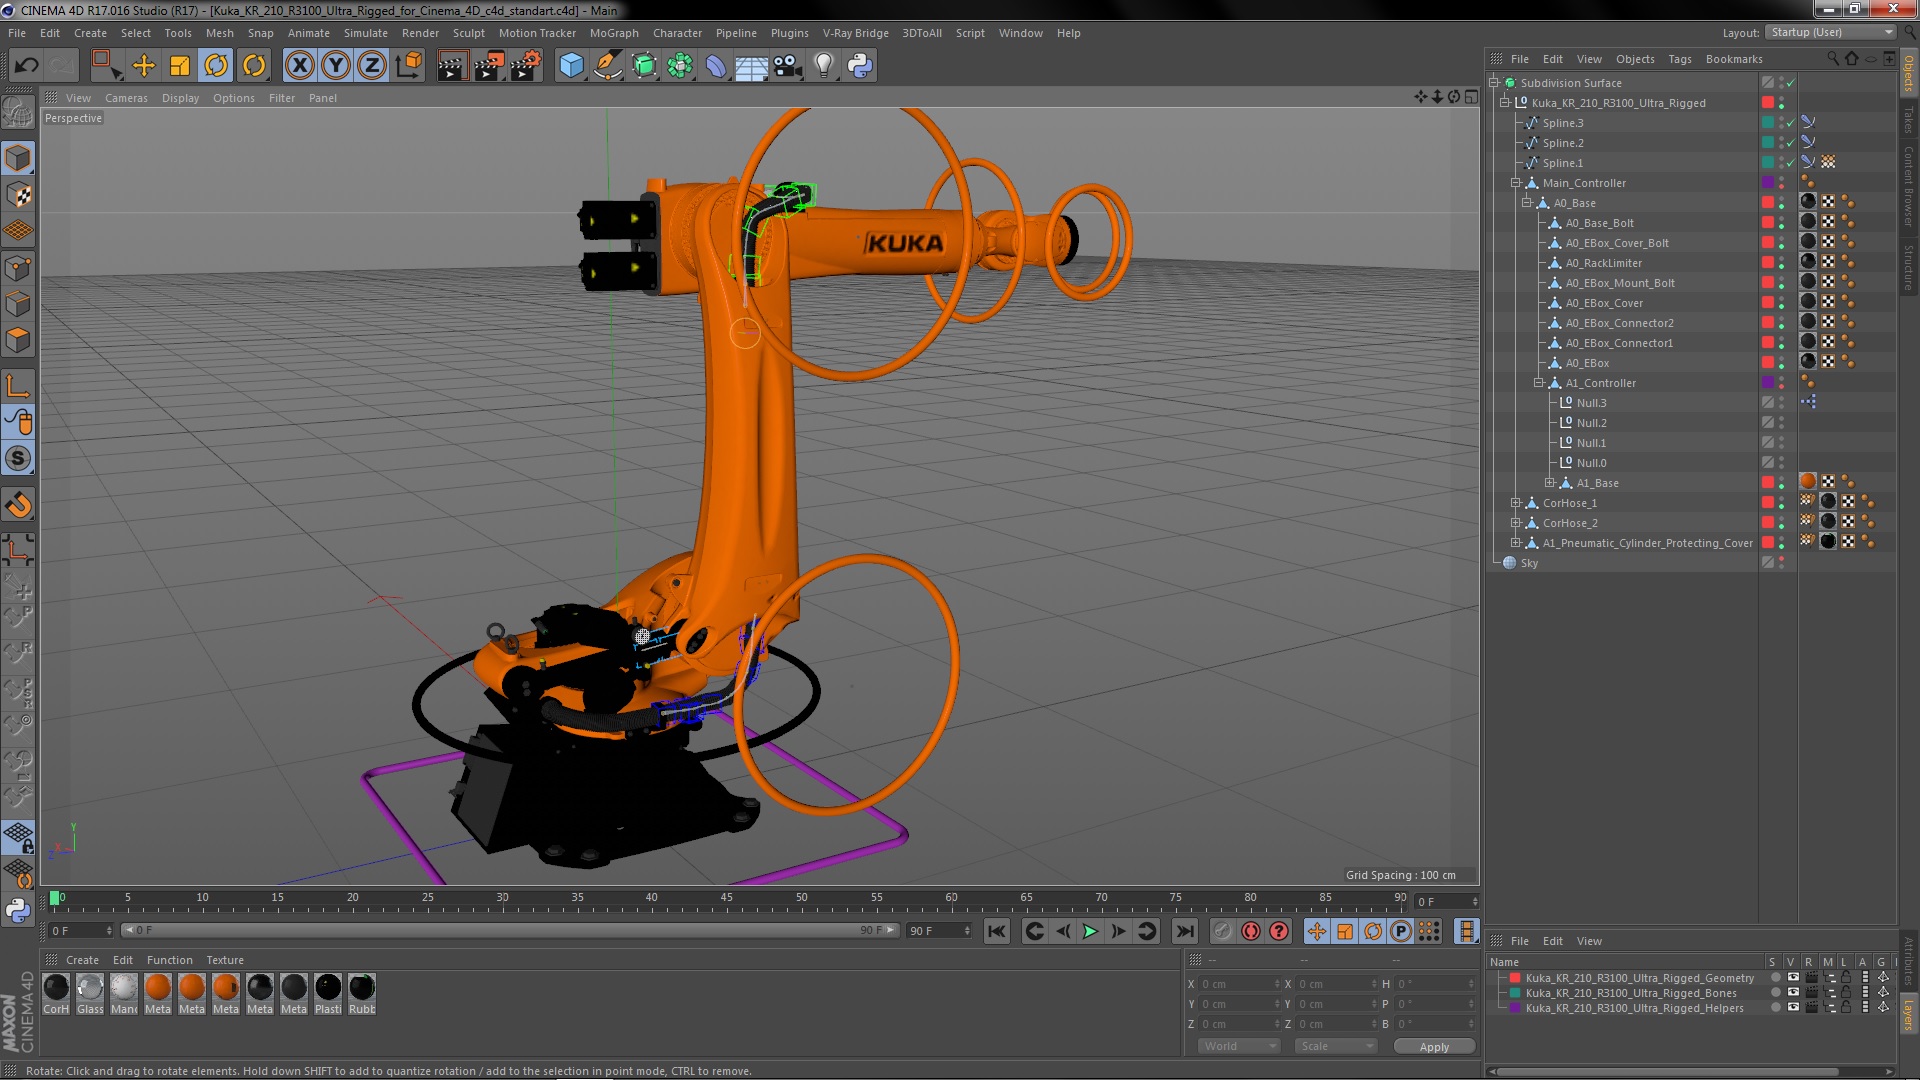
Task: Expand A1_Pneumatic_Cylinder_Protecting_Cover node
Action: pyautogui.click(x=1516, y=543)
